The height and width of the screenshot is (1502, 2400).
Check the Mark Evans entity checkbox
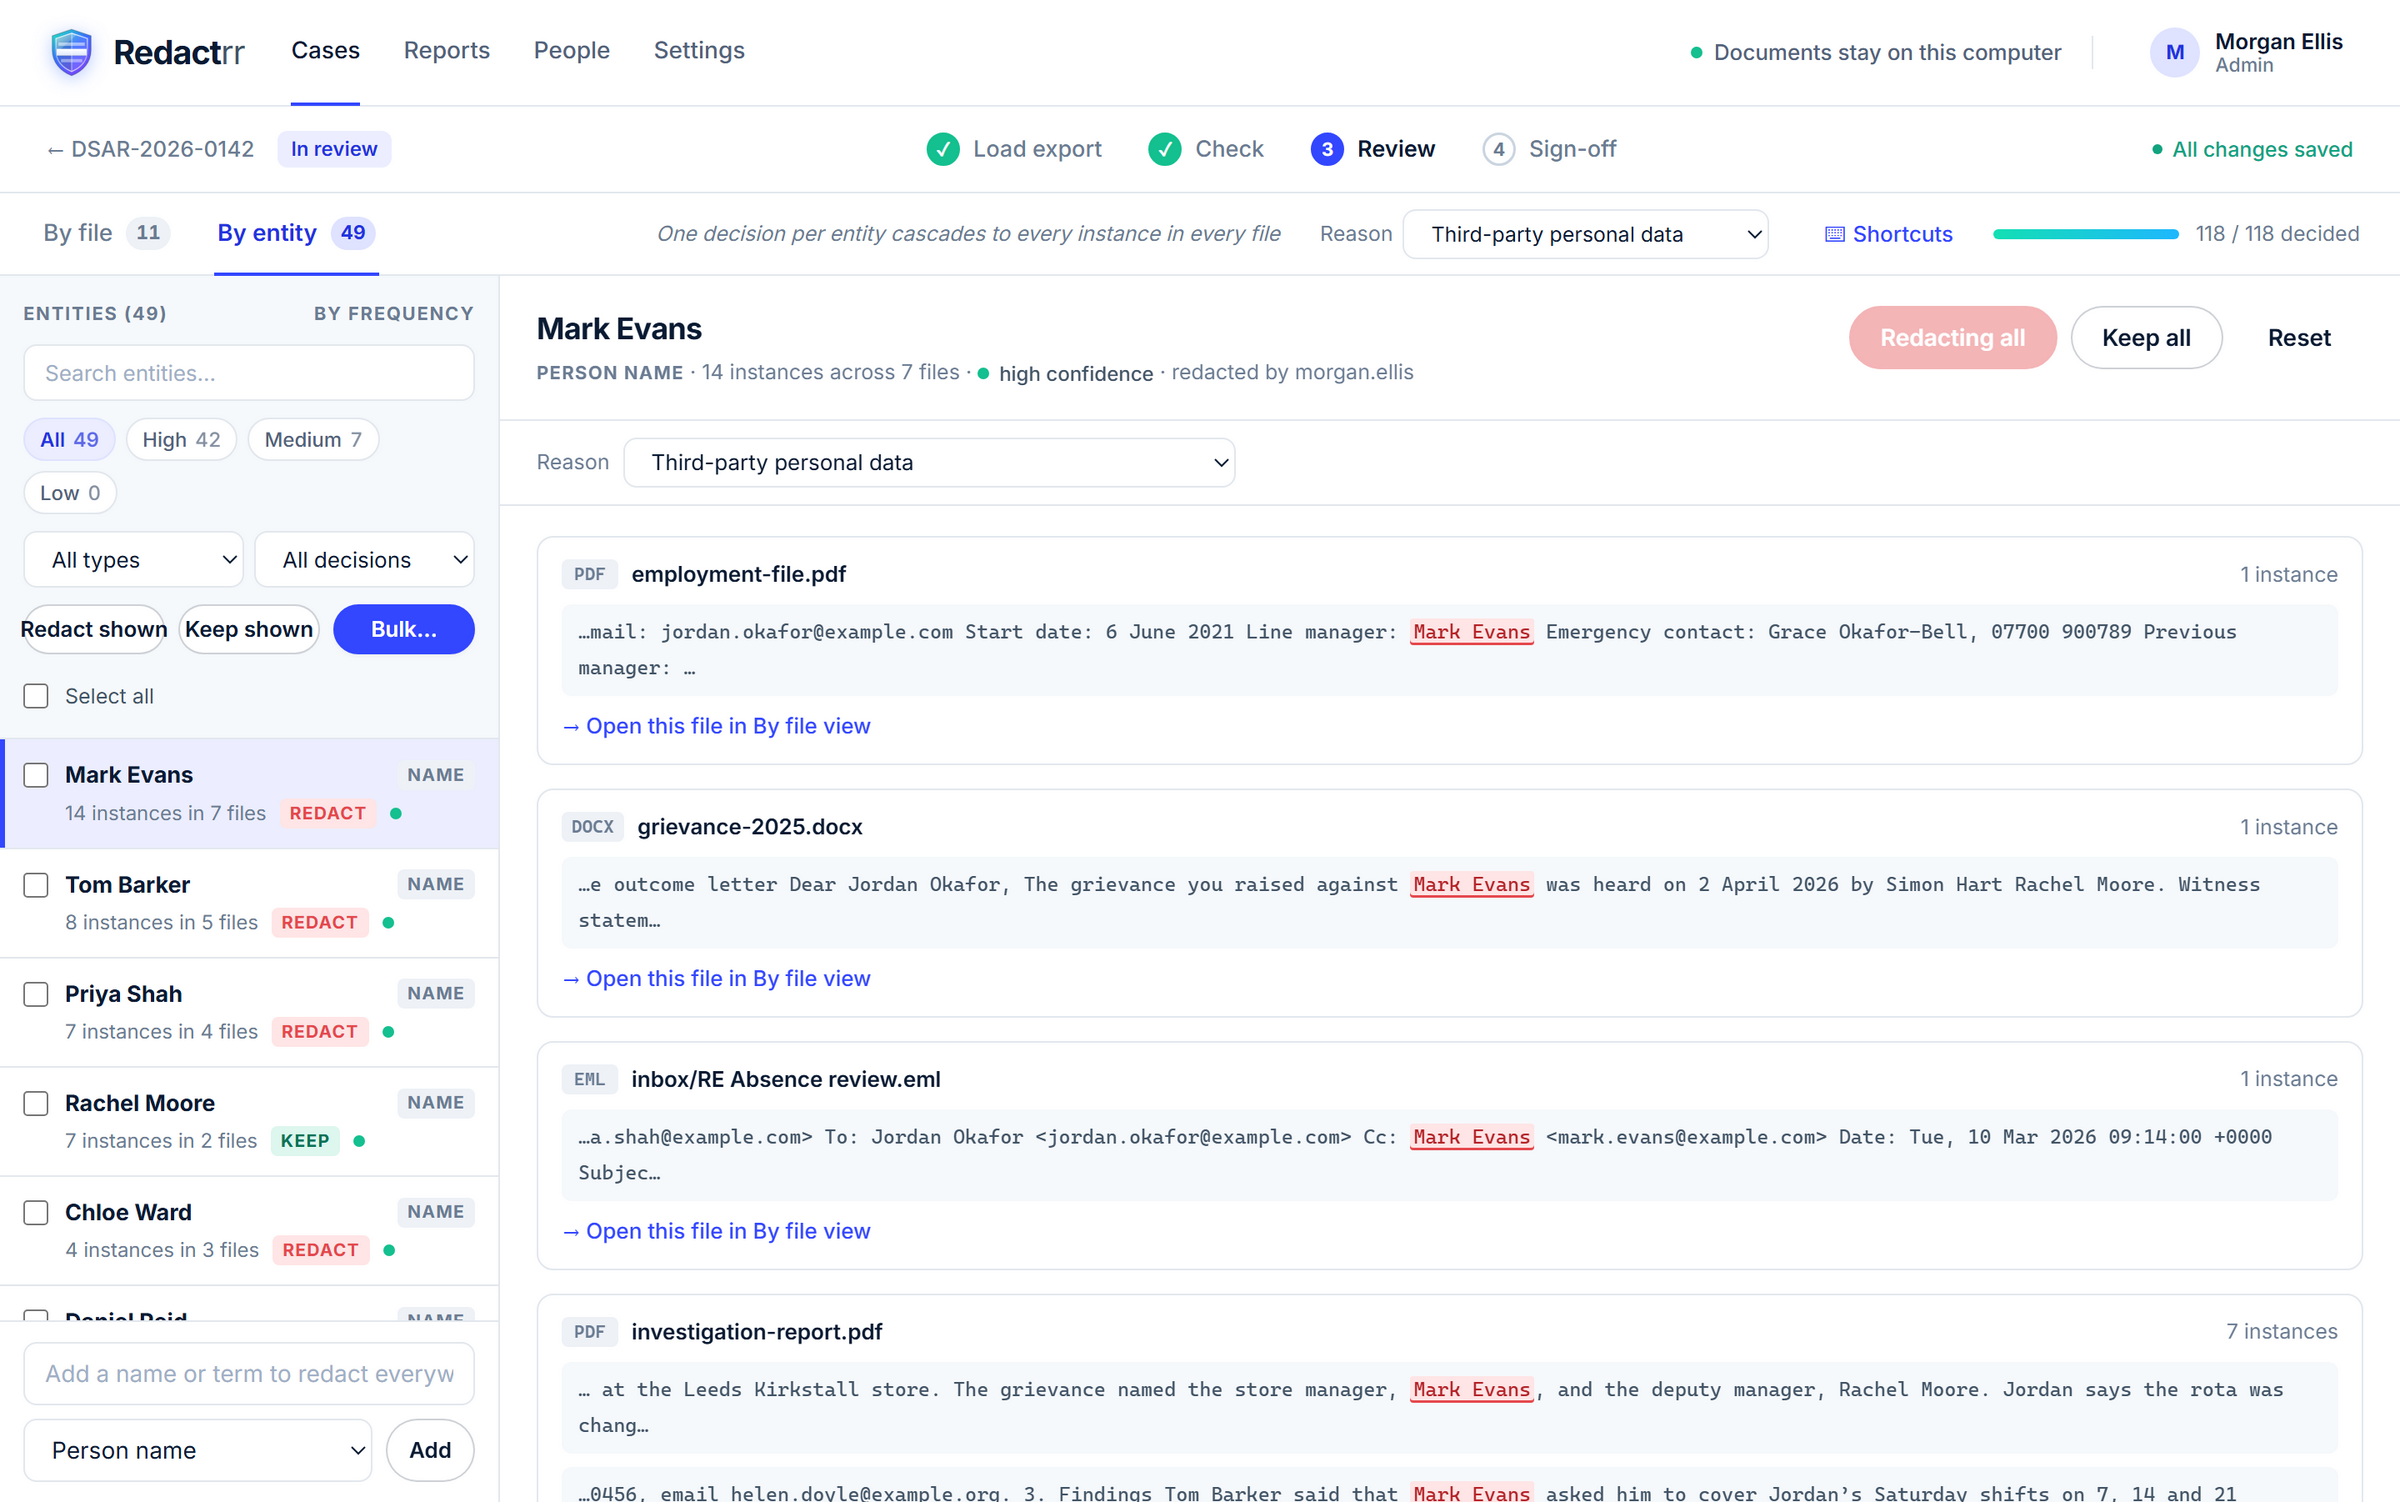36,775
